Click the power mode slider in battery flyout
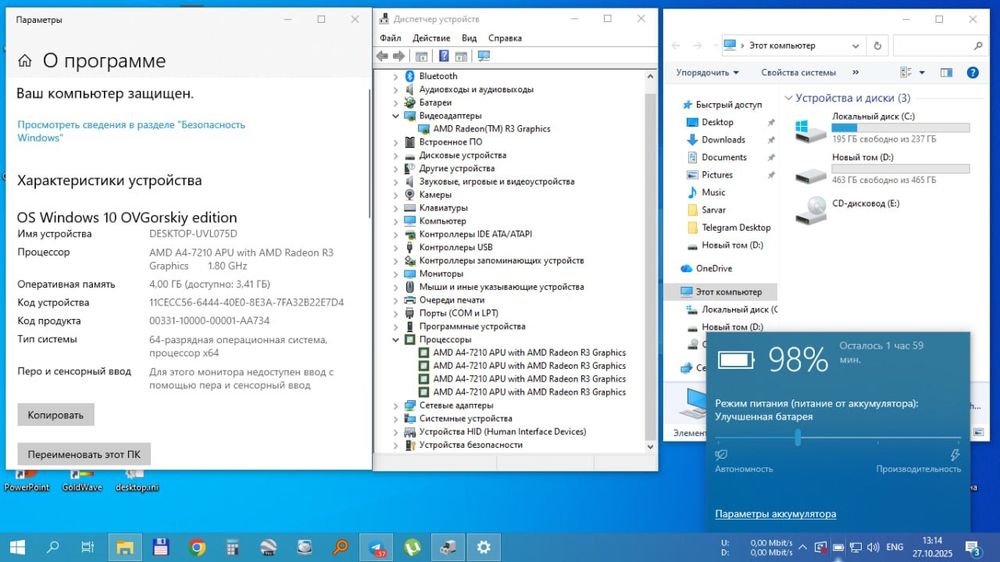1000x562 pixels. 798,438
